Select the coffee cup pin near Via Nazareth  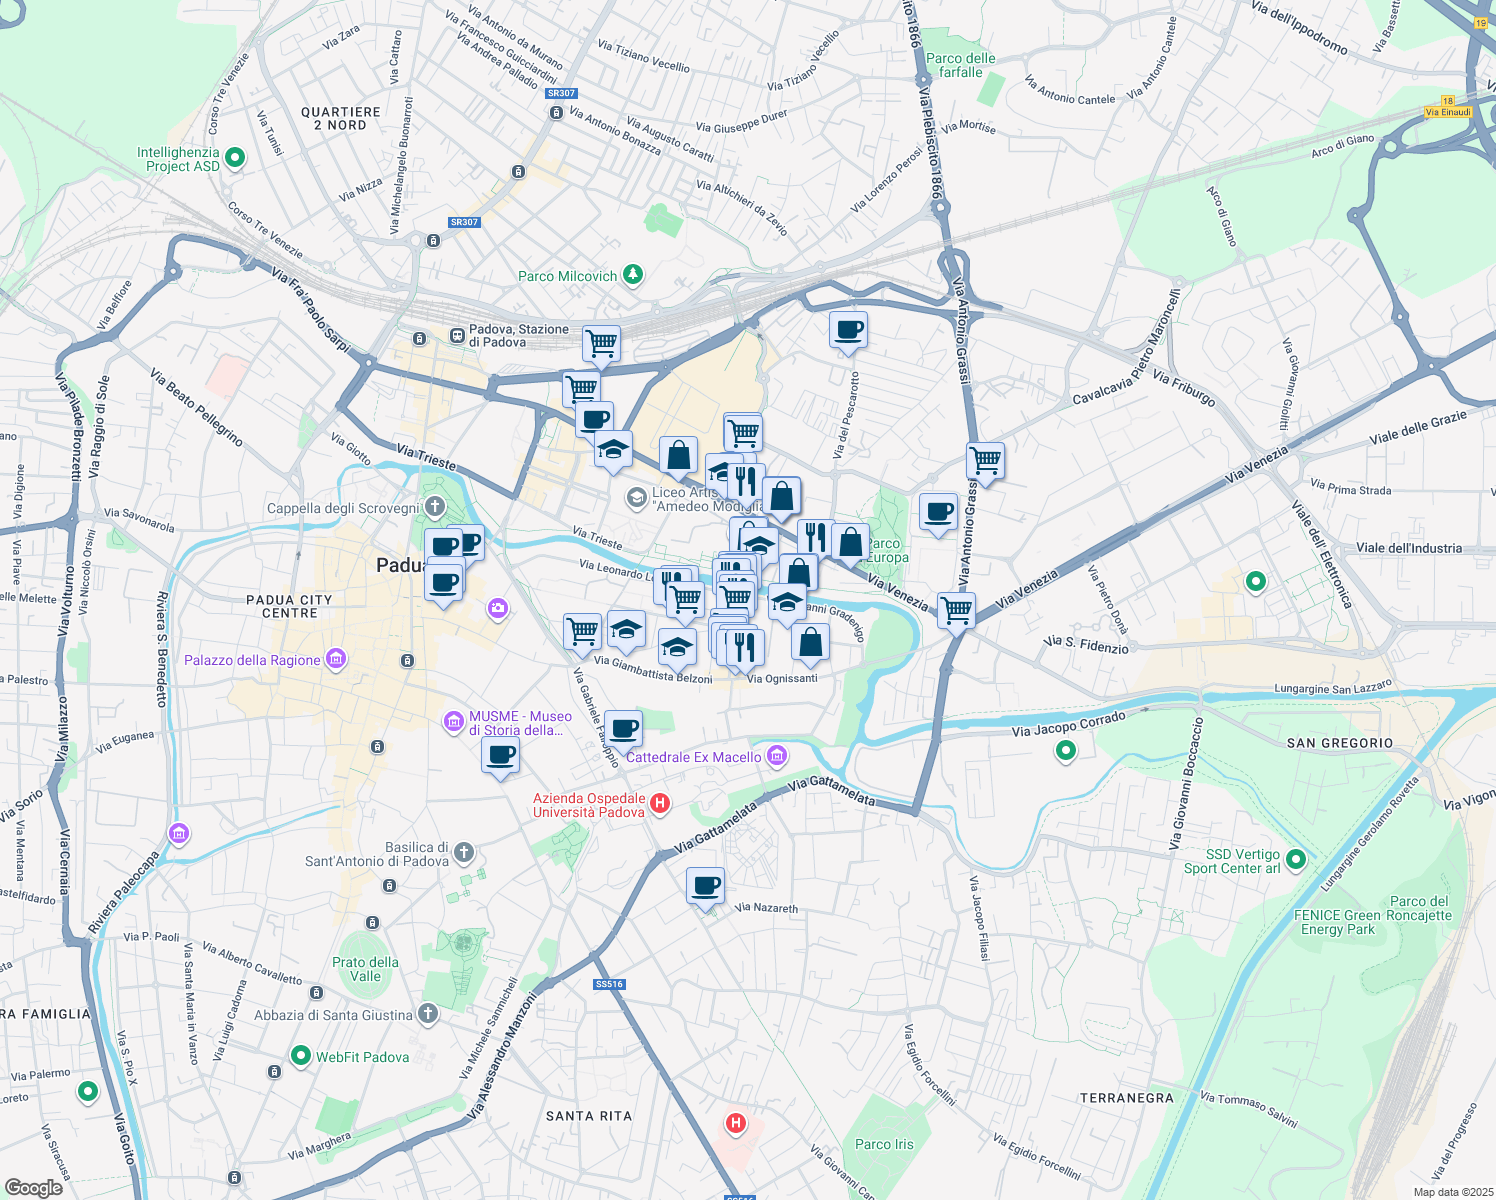coord(707,885)
